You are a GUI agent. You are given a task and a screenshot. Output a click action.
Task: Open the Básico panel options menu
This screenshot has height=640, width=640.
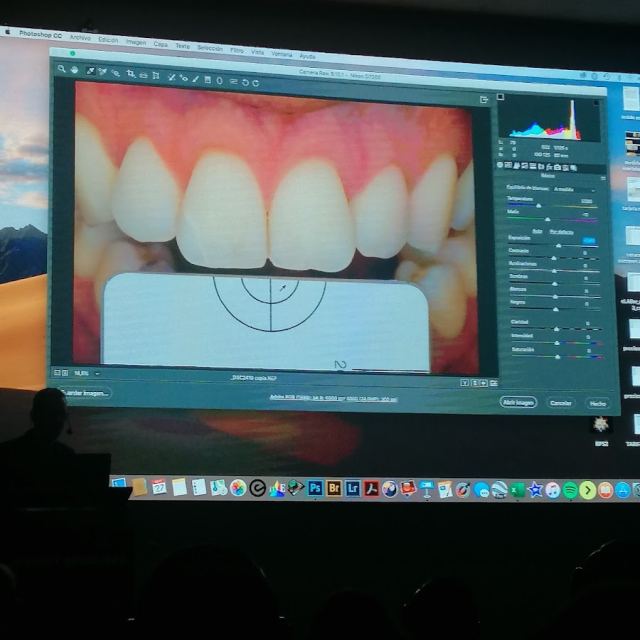(603, 178)
